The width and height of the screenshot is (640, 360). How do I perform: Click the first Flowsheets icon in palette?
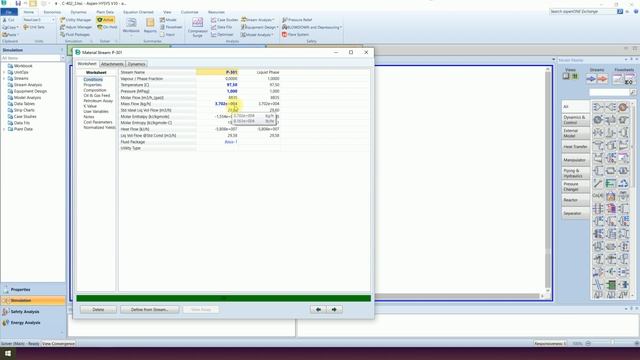(618, 79)
